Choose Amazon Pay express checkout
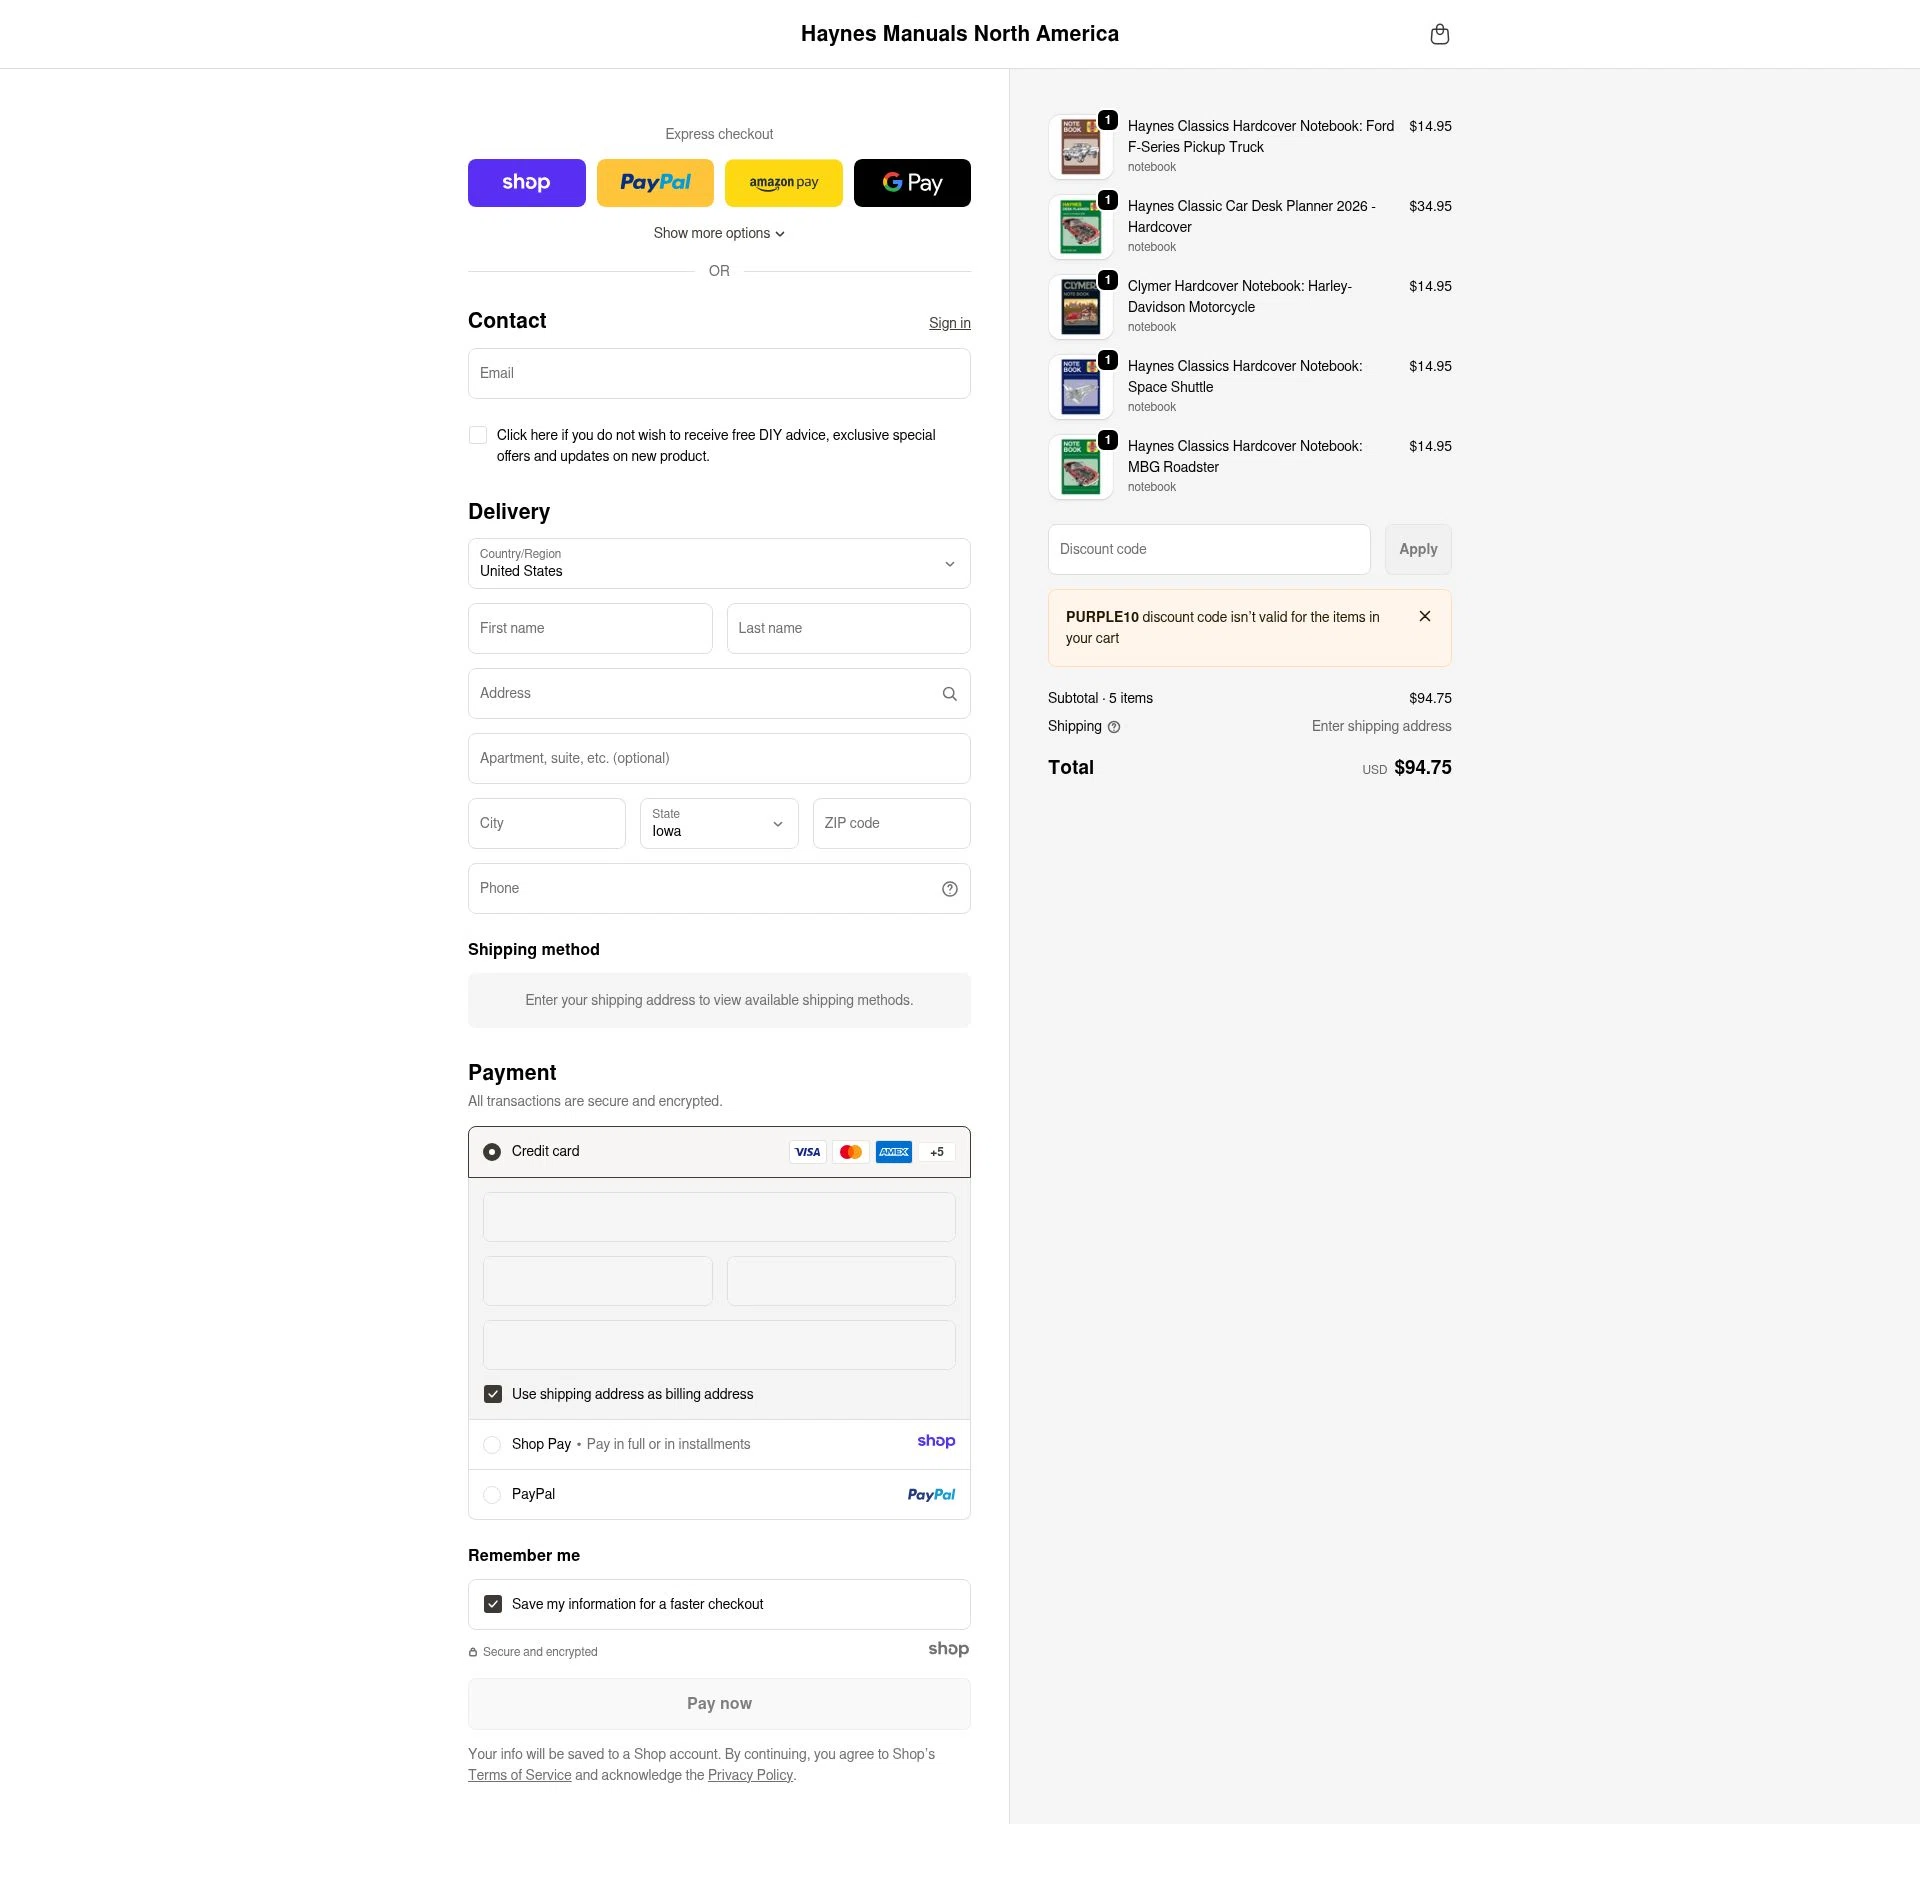1920x1904 pixels. tap(783, 183)
